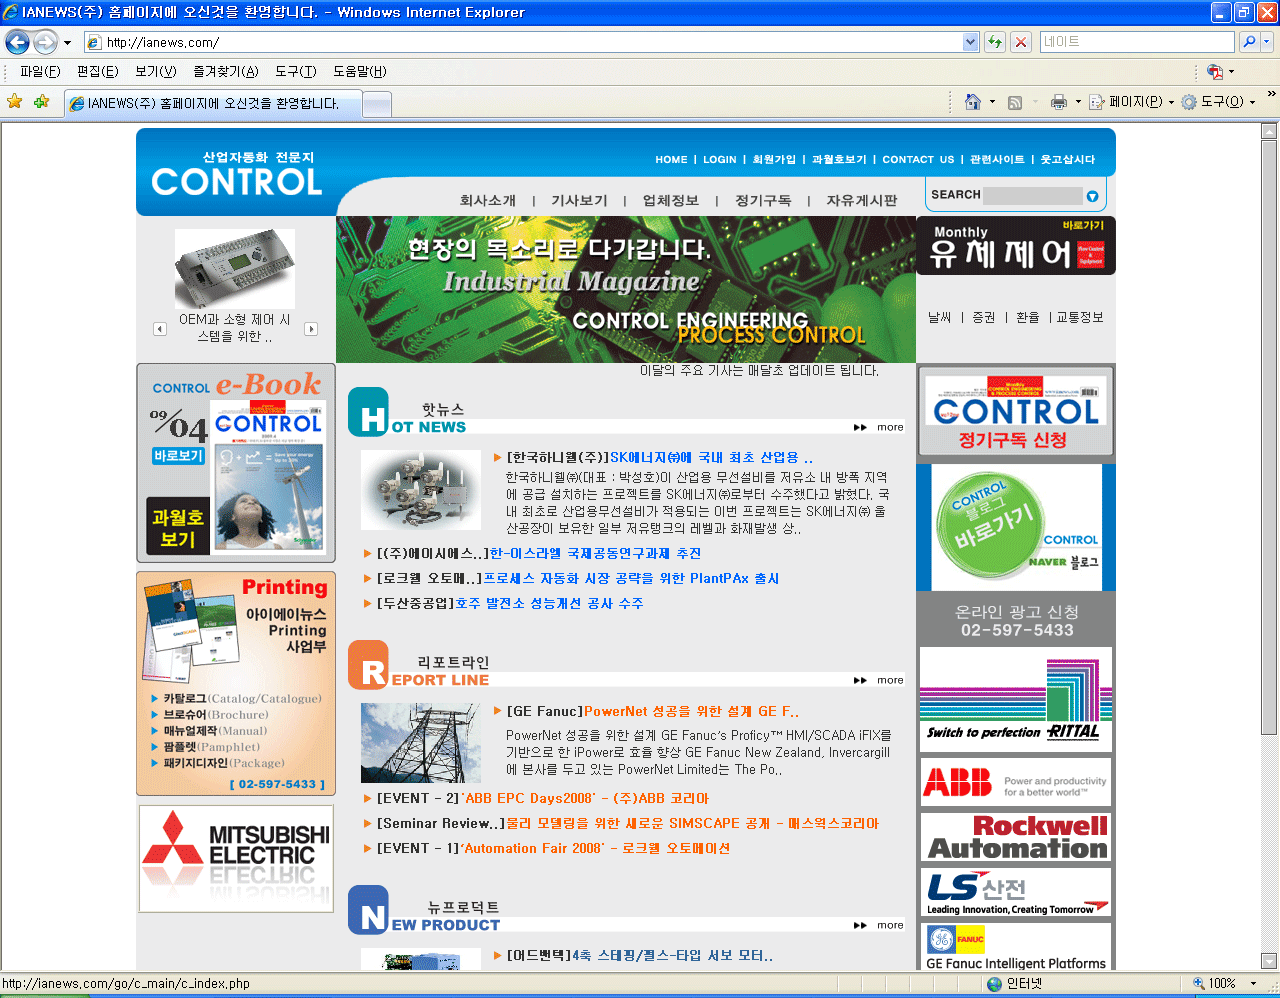Open the wireless equipment news thumbnail

[x=421, y=490]
